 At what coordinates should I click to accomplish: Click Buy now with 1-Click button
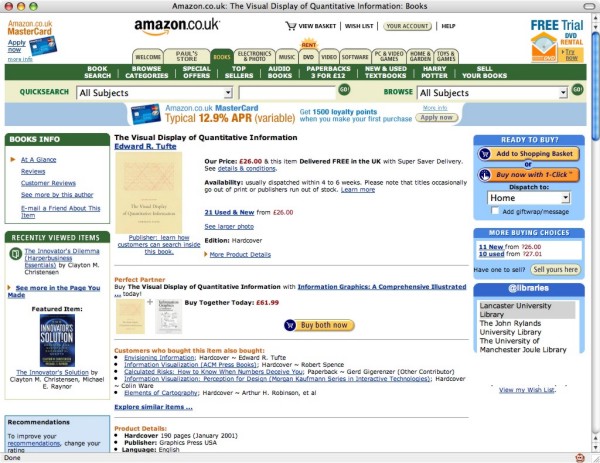(529, 175)
